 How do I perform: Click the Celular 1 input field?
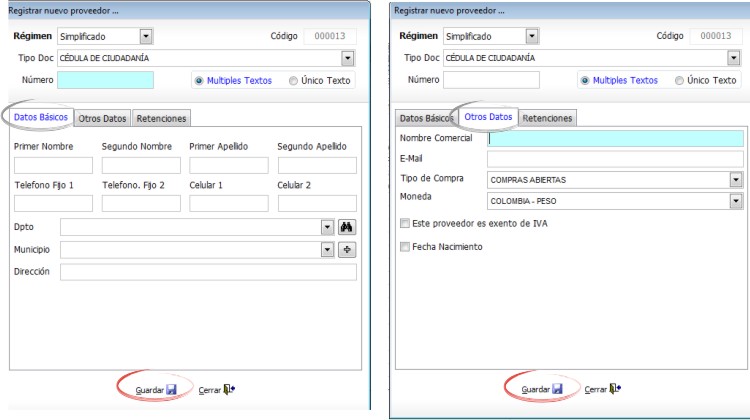(229, 203)
